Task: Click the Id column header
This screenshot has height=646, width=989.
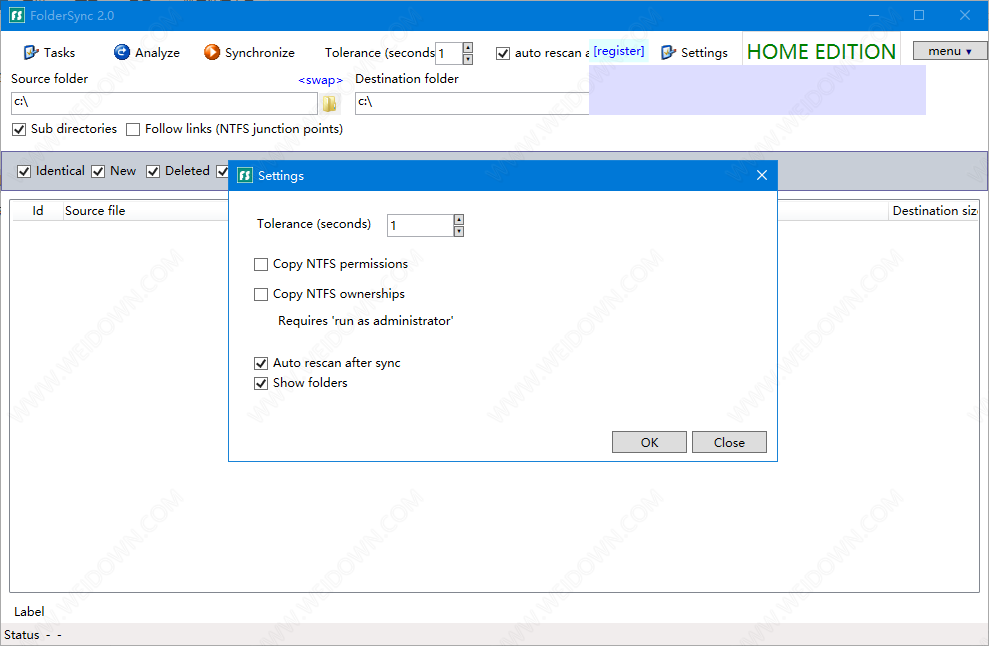Action: click(38, 211)
